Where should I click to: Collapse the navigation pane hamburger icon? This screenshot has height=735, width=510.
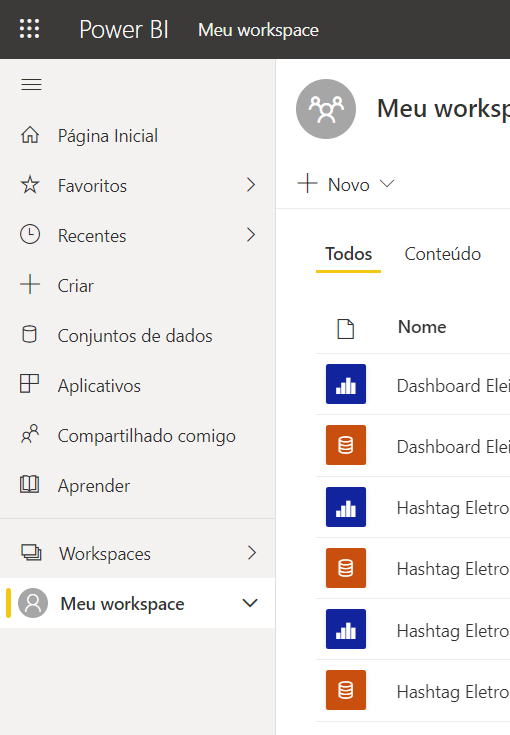(31, 84)
